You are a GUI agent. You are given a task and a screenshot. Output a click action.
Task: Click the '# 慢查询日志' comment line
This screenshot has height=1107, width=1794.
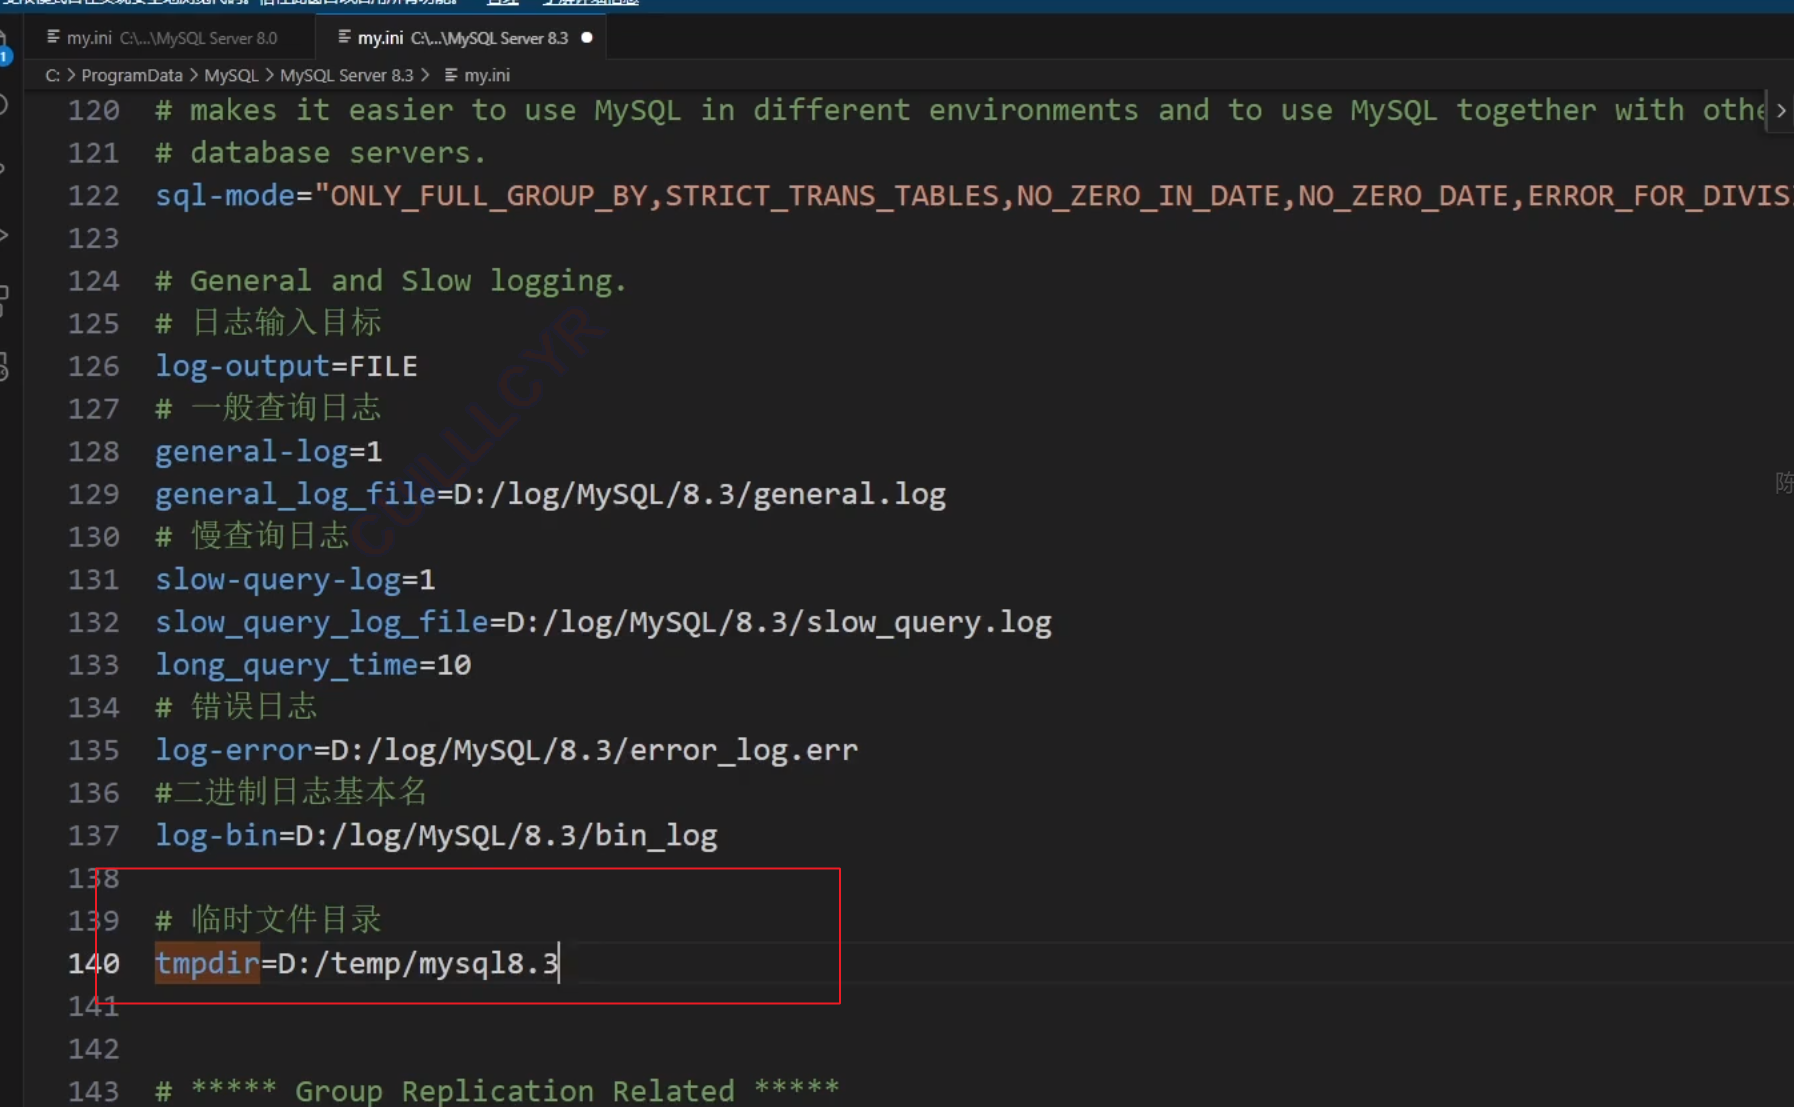252,536
